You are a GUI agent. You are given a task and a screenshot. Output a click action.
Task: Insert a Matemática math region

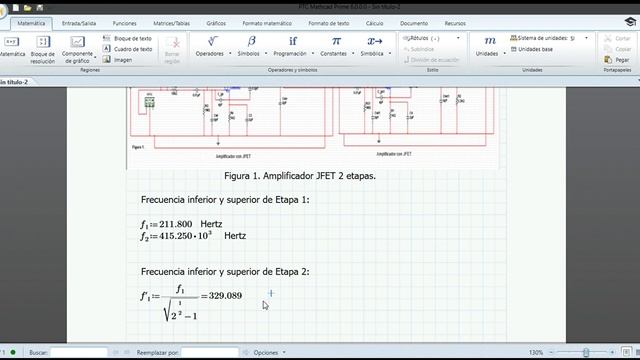[x=11, y=46]
